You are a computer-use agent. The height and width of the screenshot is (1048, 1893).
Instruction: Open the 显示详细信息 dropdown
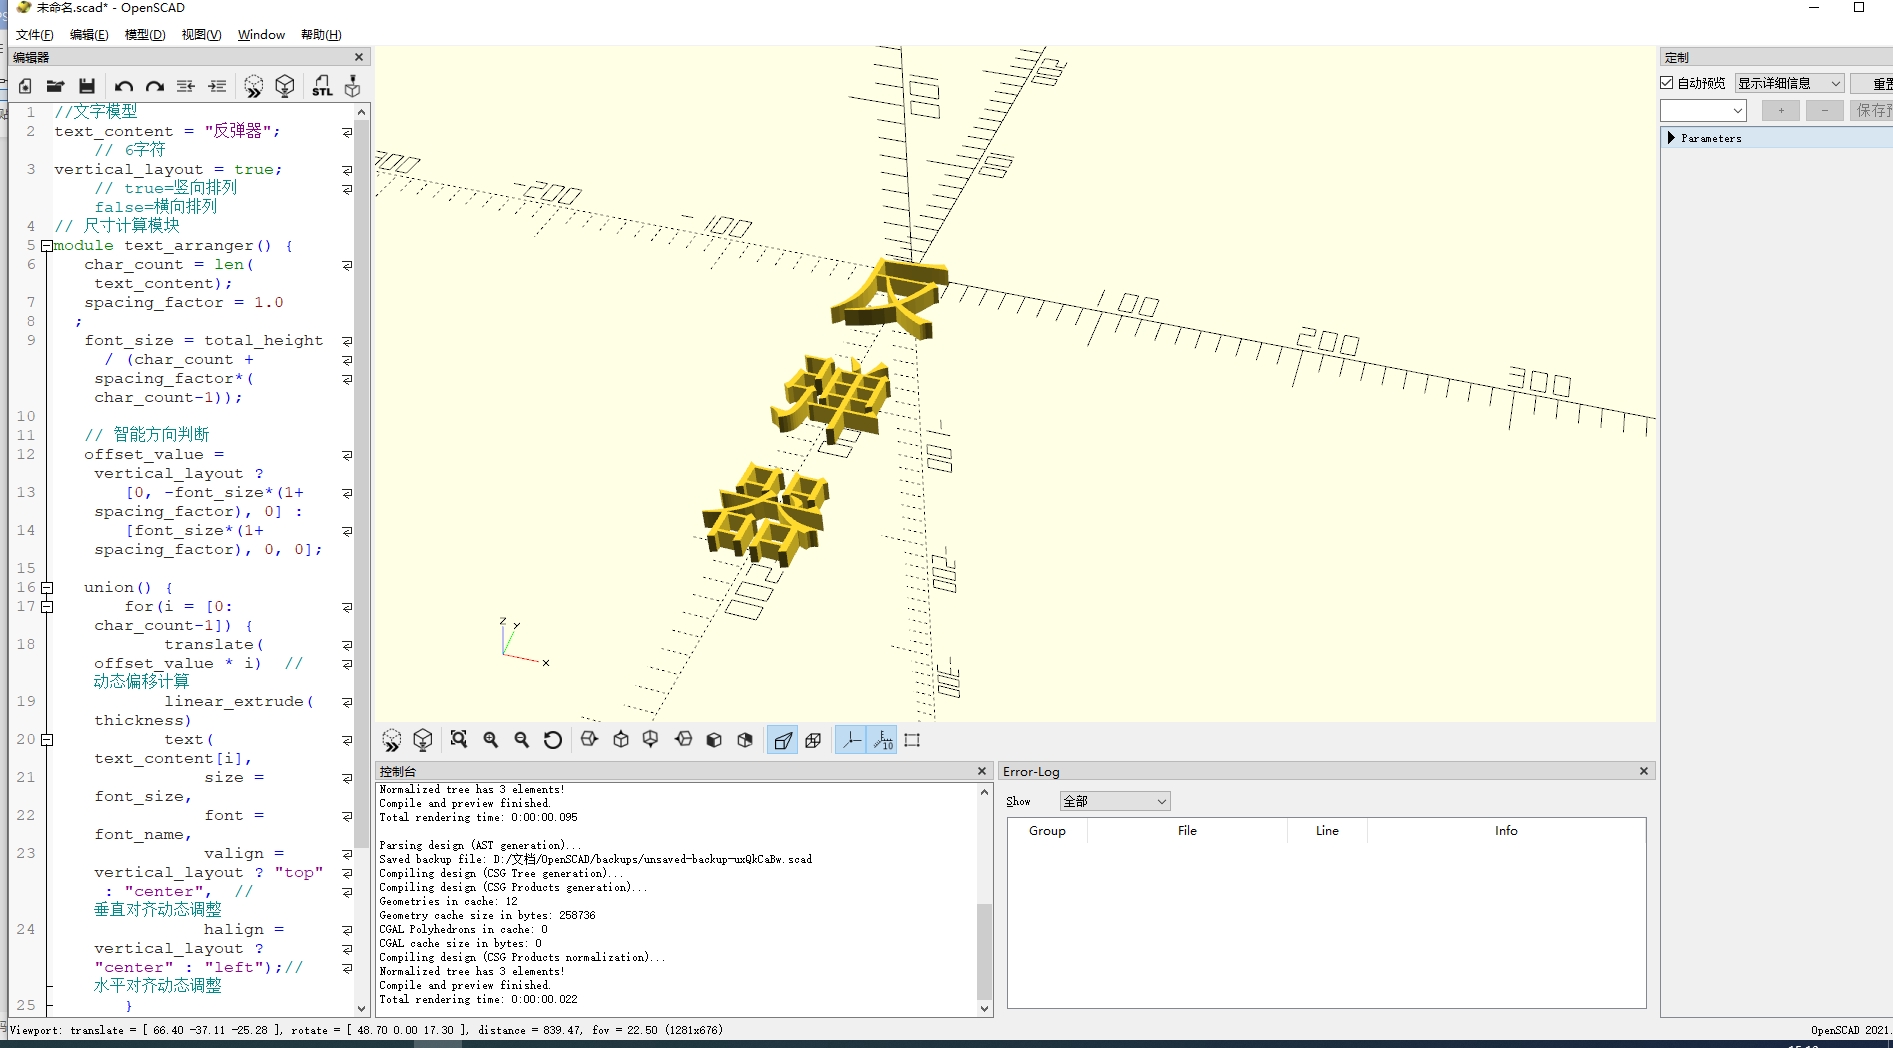click(x=1789, y=83)
